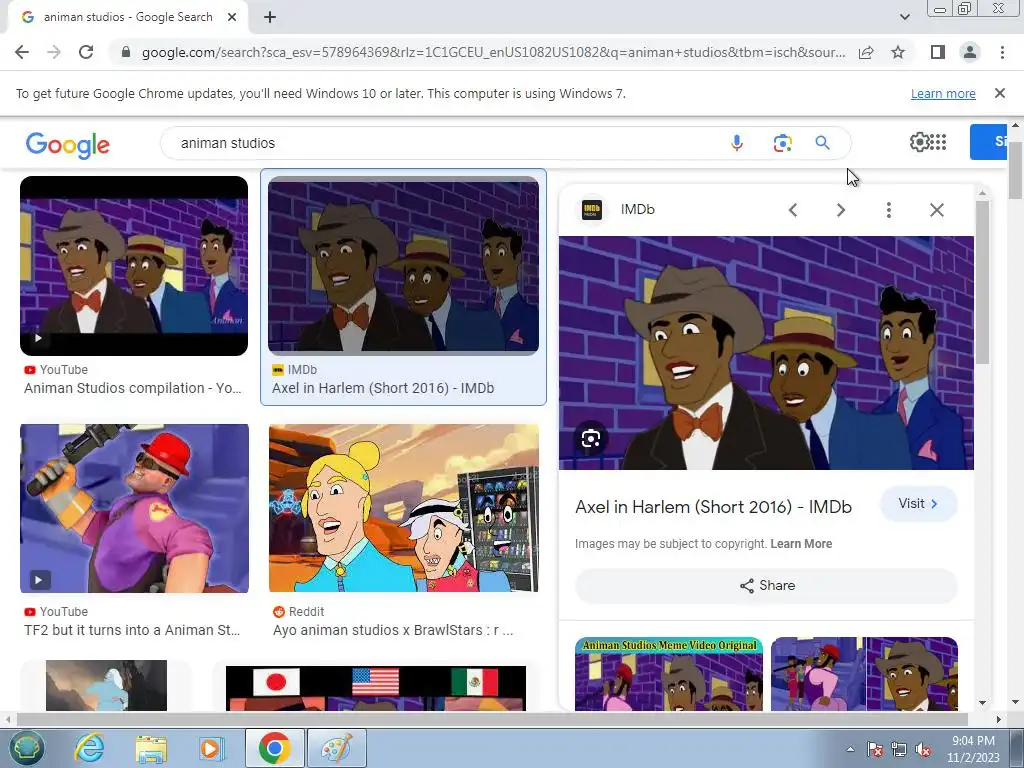Go back to the previous page in Chrome
The width and height of the screenshot is (1024, 768).
(22, 52)
